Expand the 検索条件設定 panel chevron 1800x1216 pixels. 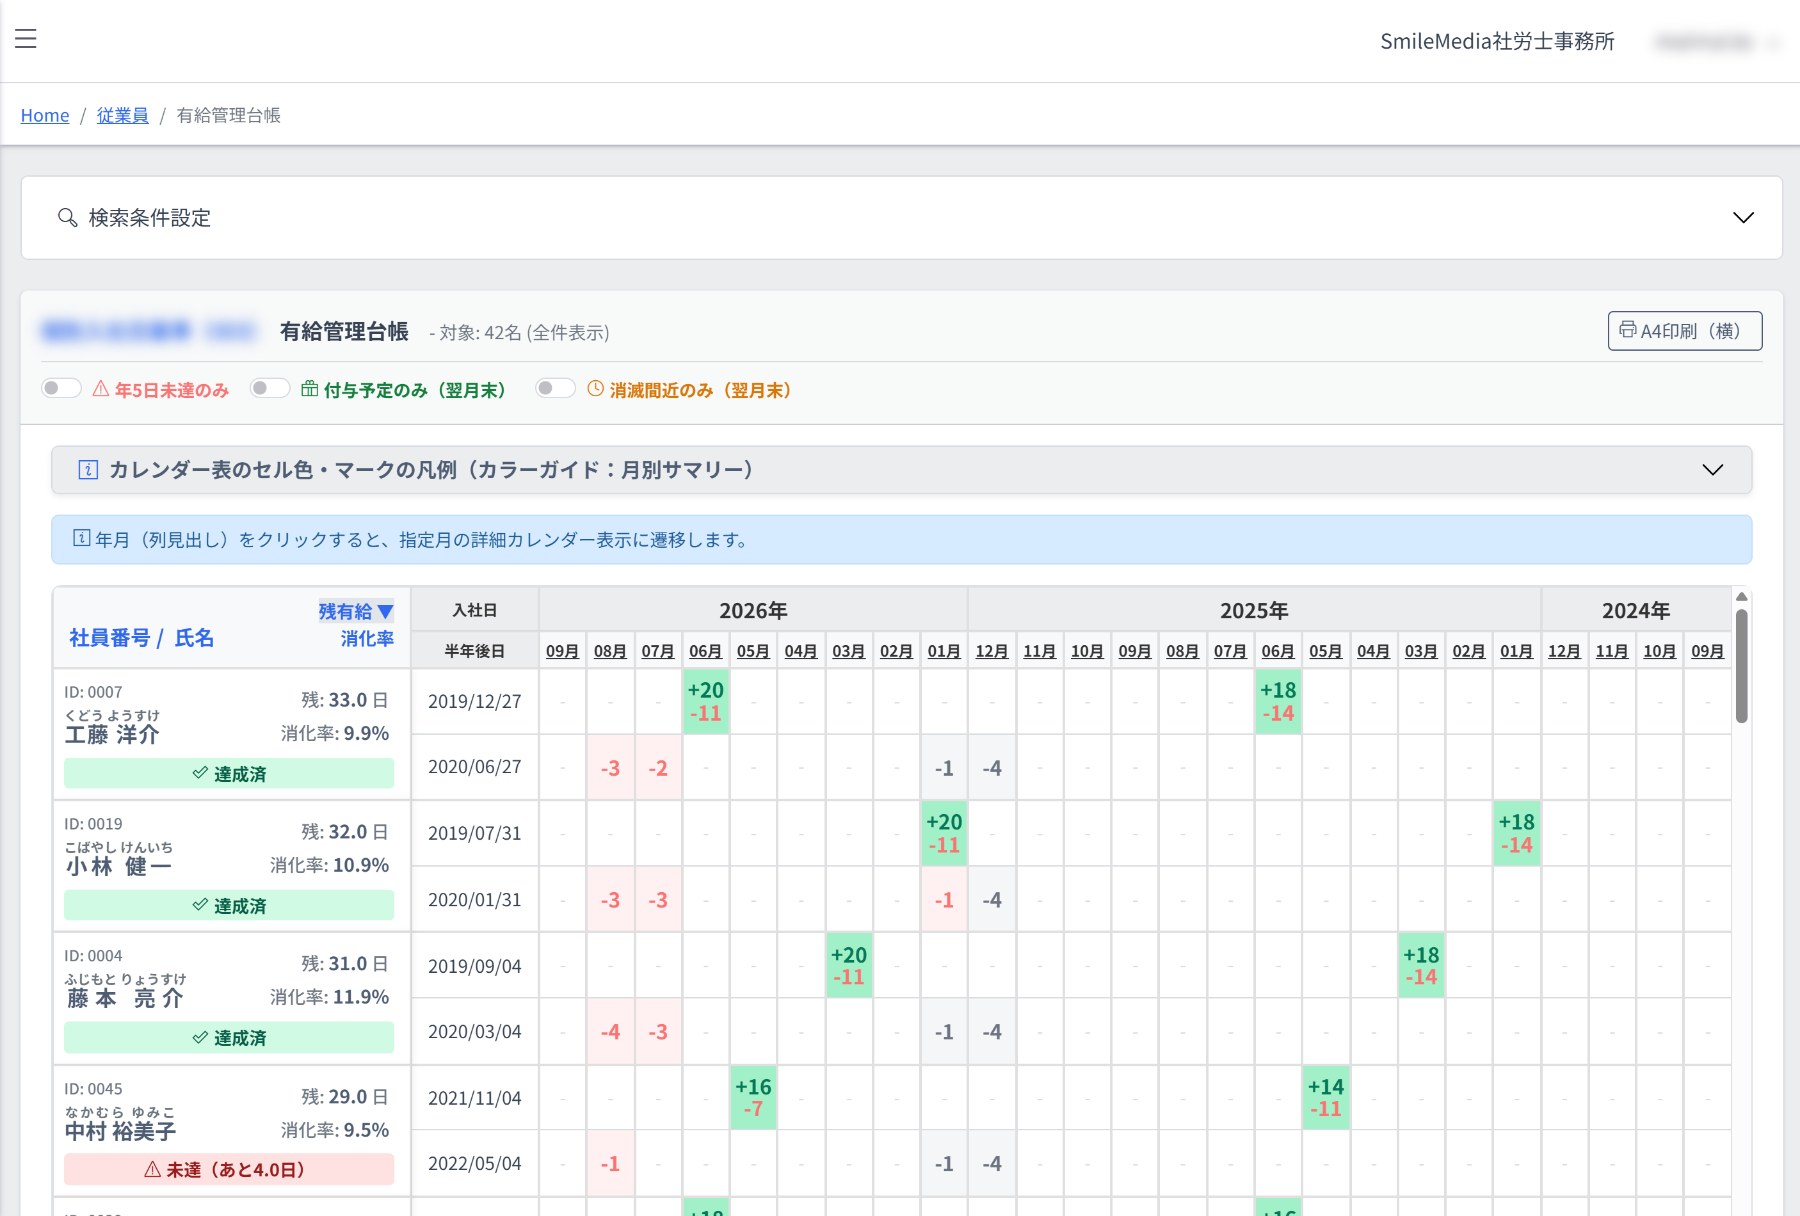tap(1743, 217)
